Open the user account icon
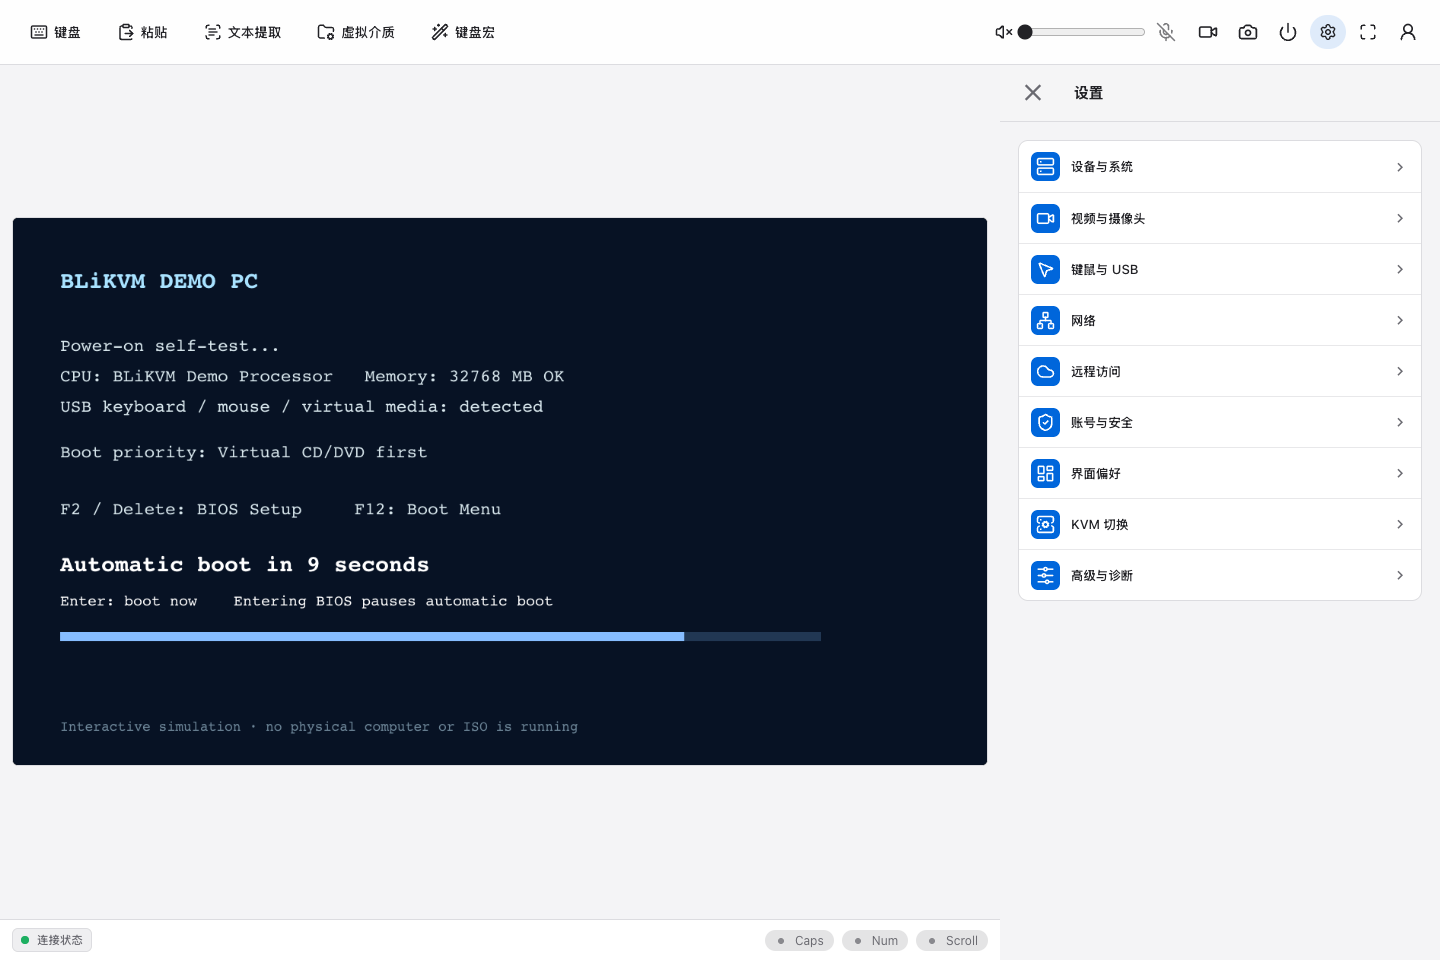1440x960 pixels. pos(1408,32)
